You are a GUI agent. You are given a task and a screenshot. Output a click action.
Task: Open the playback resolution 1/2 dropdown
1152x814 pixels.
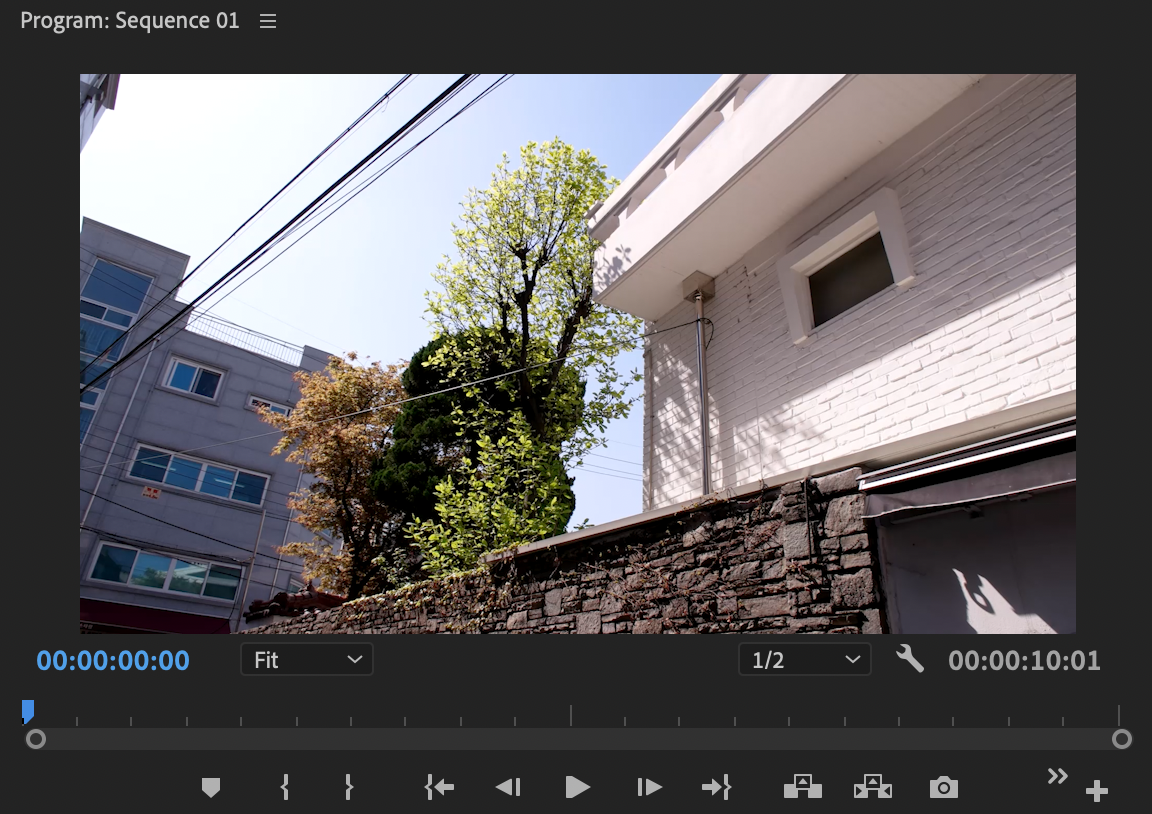click(x=804, y=660)
